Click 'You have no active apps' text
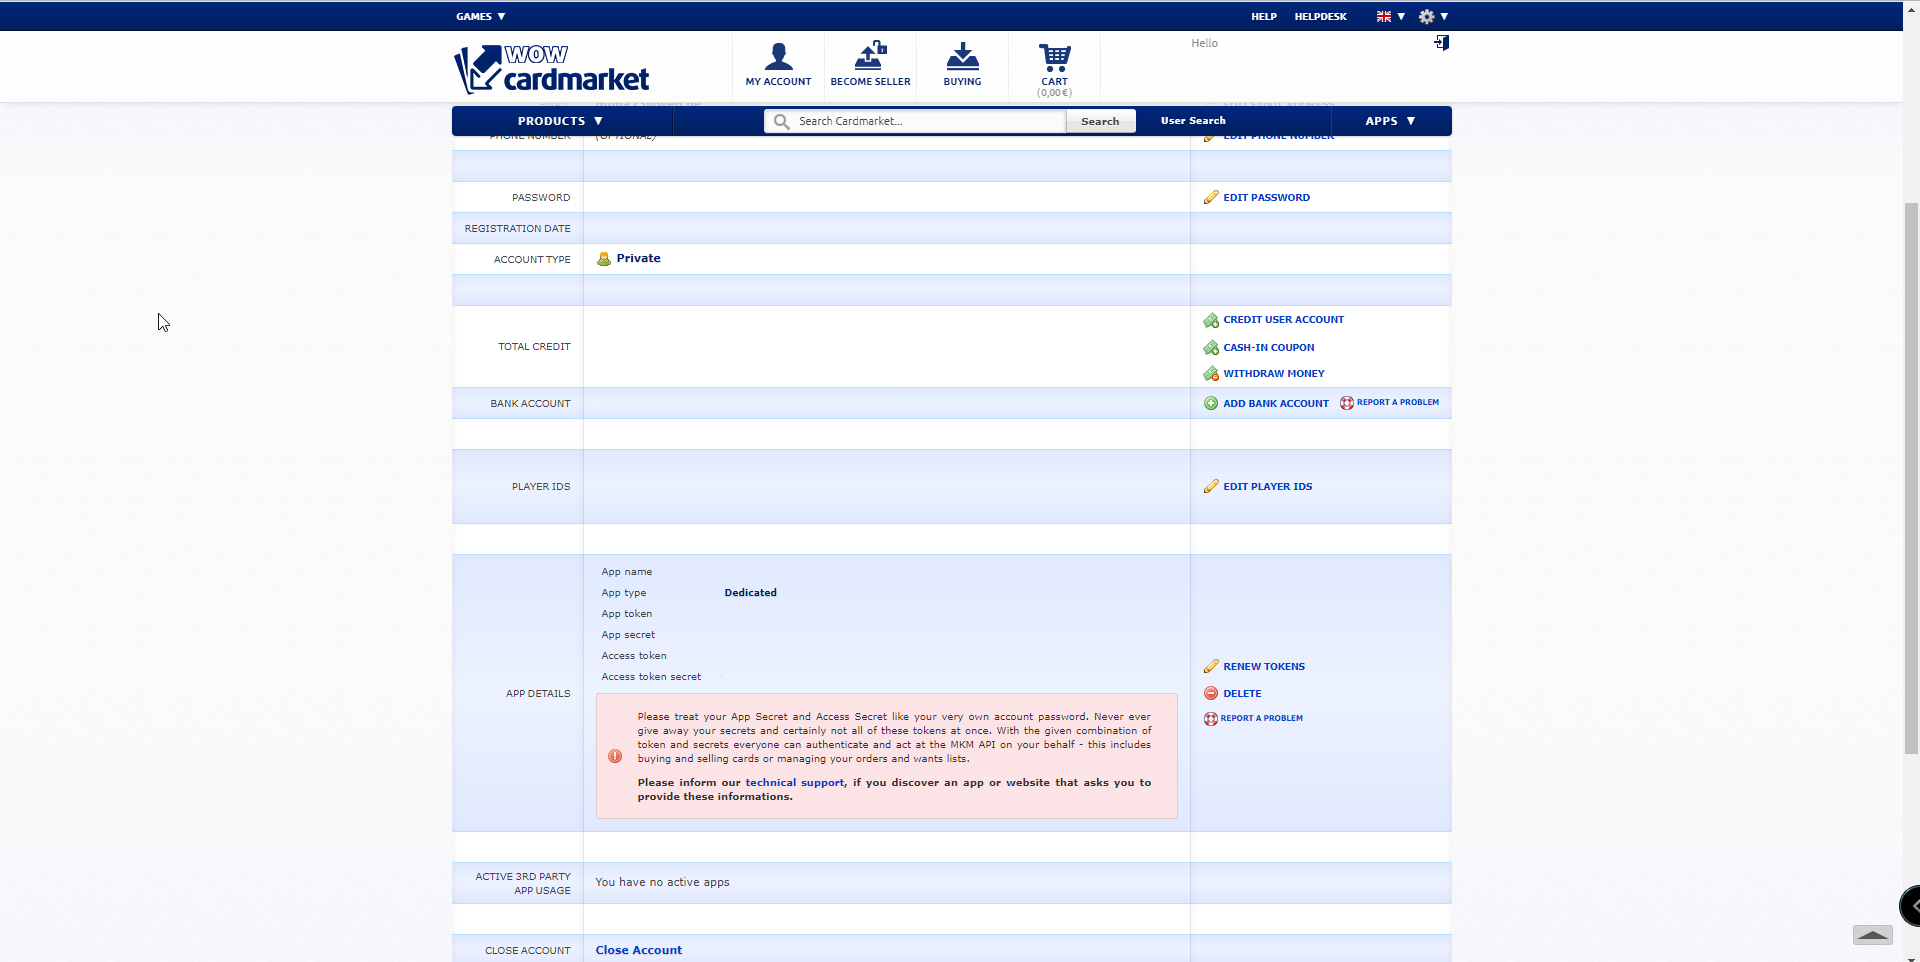 point(663,883)
